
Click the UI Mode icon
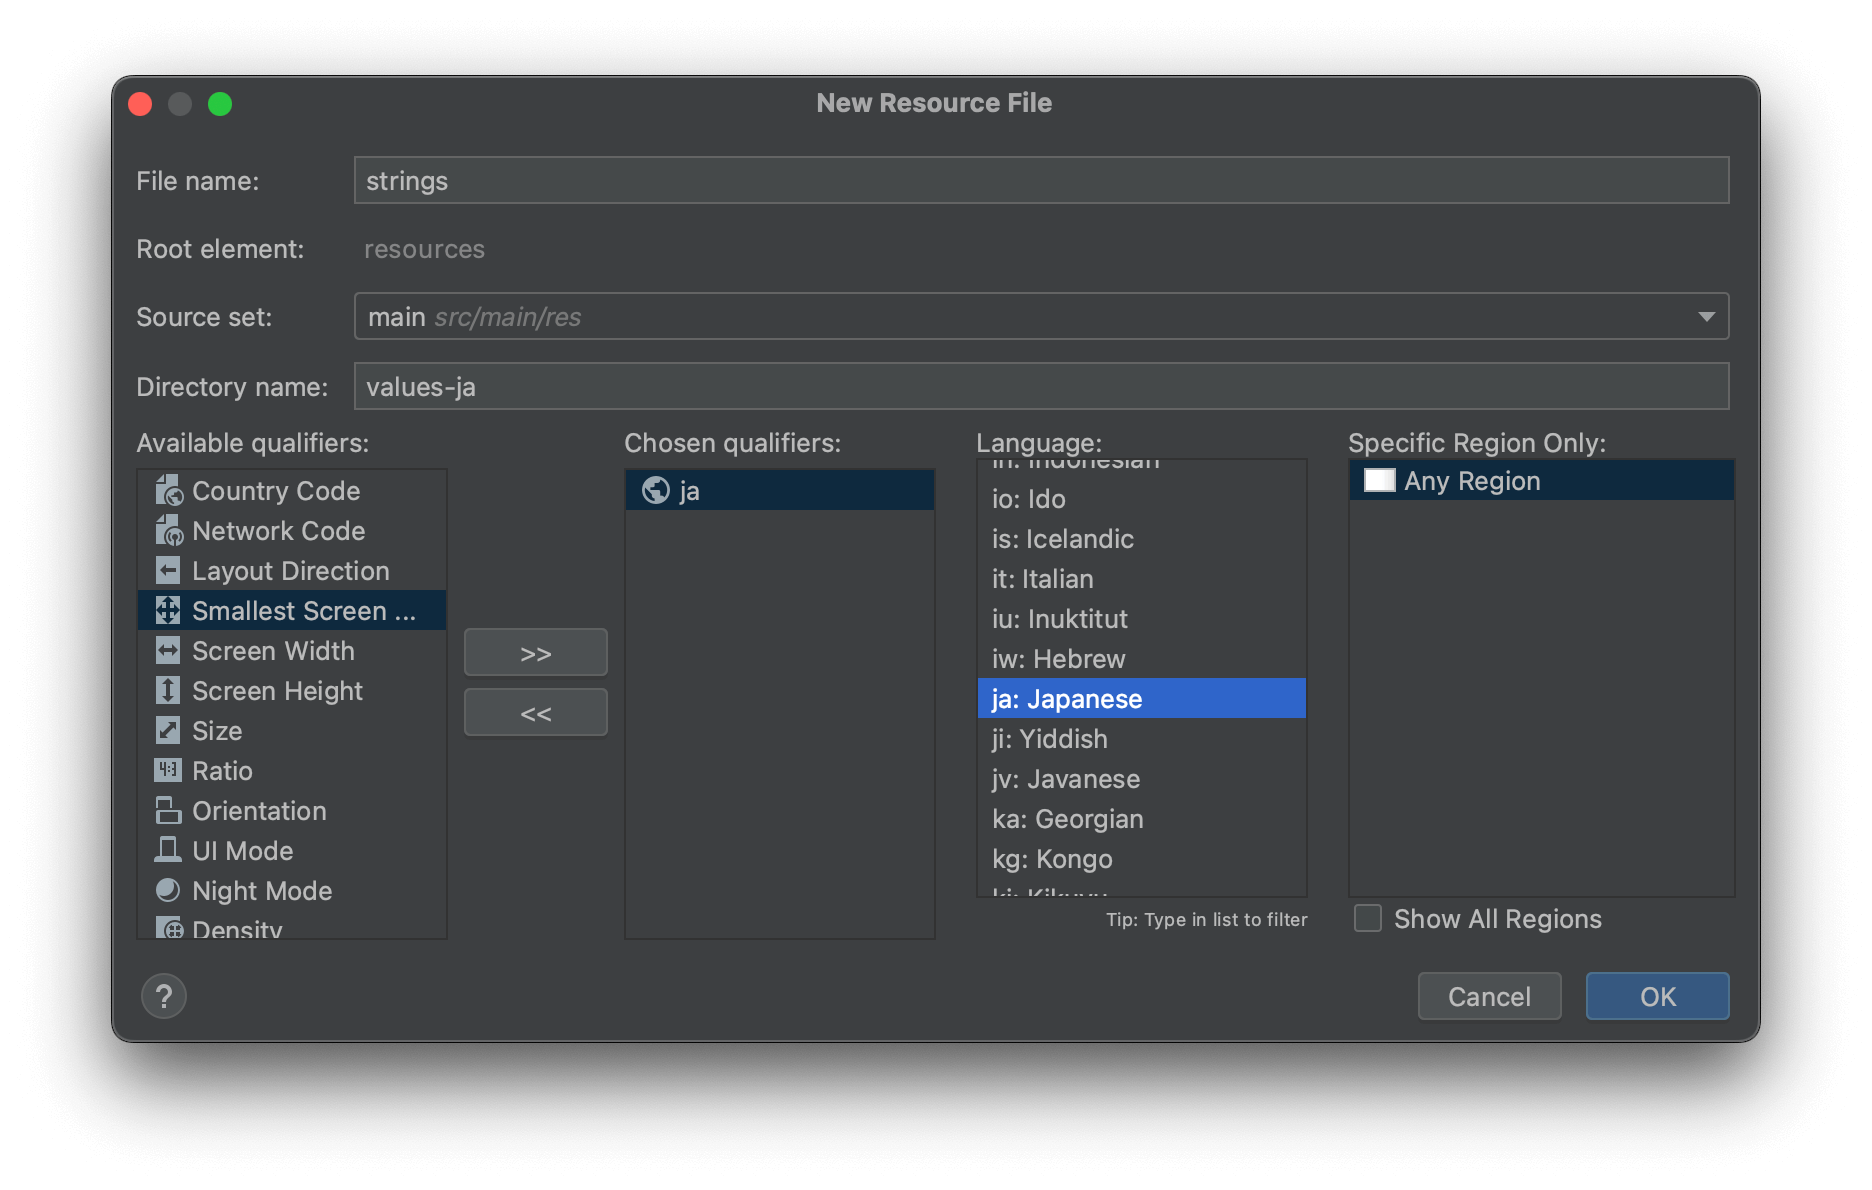pyautogui.click(x=168, y=851)
